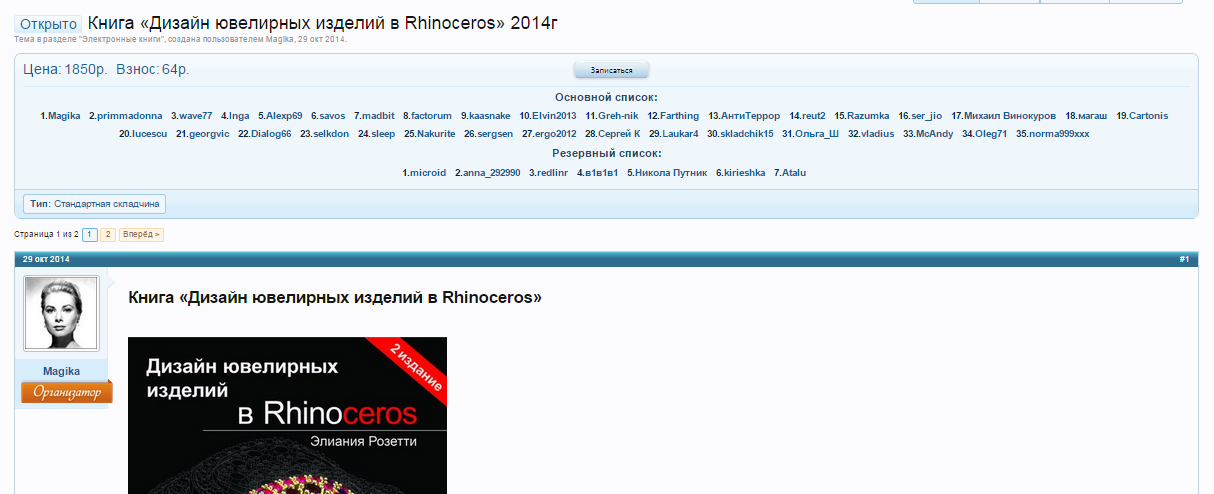The image size is (1214, 494).
Task: View sleep user profile
Action: point(383,134)
